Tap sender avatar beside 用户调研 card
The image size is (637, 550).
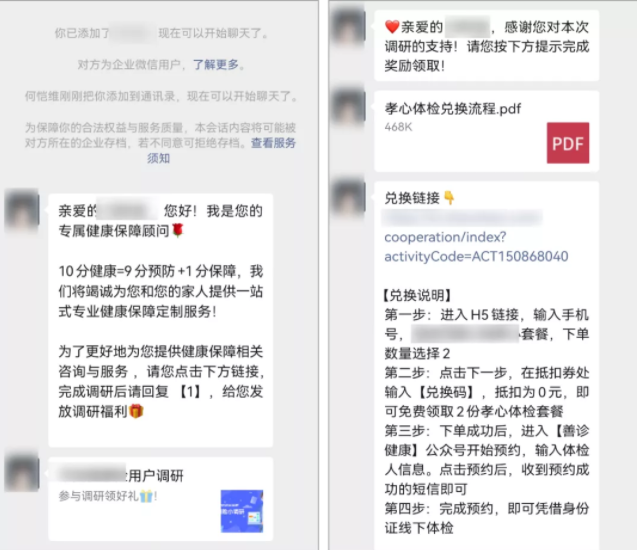point(22,472)
